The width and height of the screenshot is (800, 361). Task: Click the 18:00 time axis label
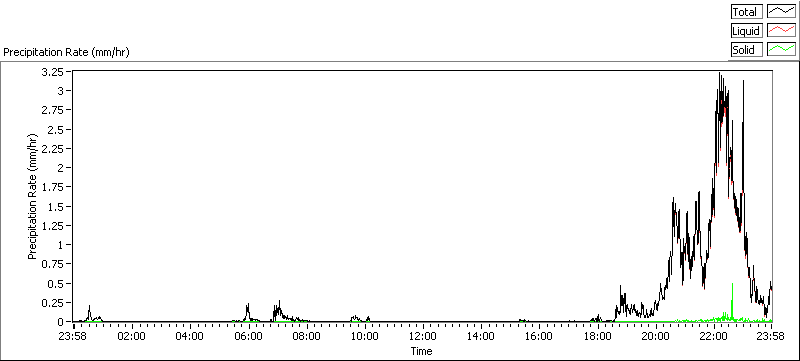pyautogui.click(x=597, y=336)
